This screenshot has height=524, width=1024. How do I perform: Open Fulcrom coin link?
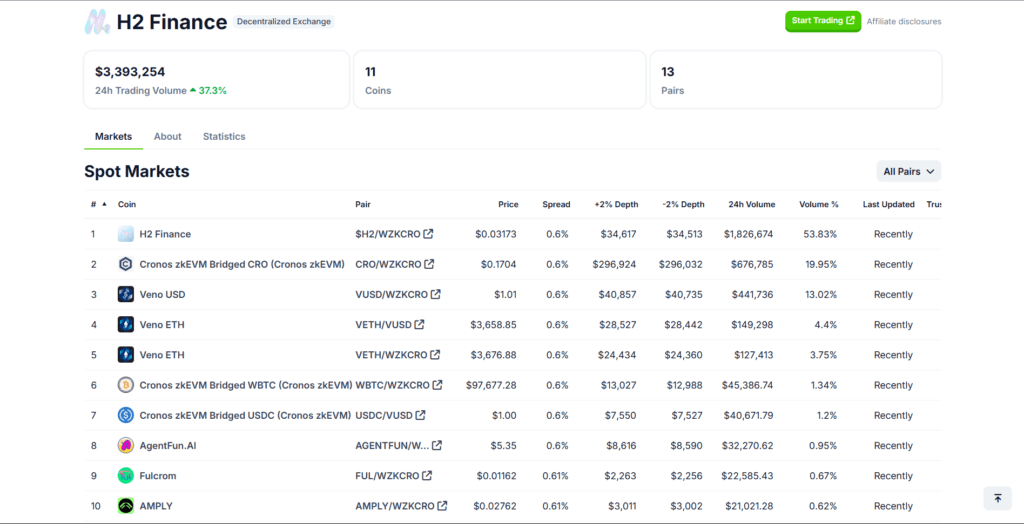[158, 476]
